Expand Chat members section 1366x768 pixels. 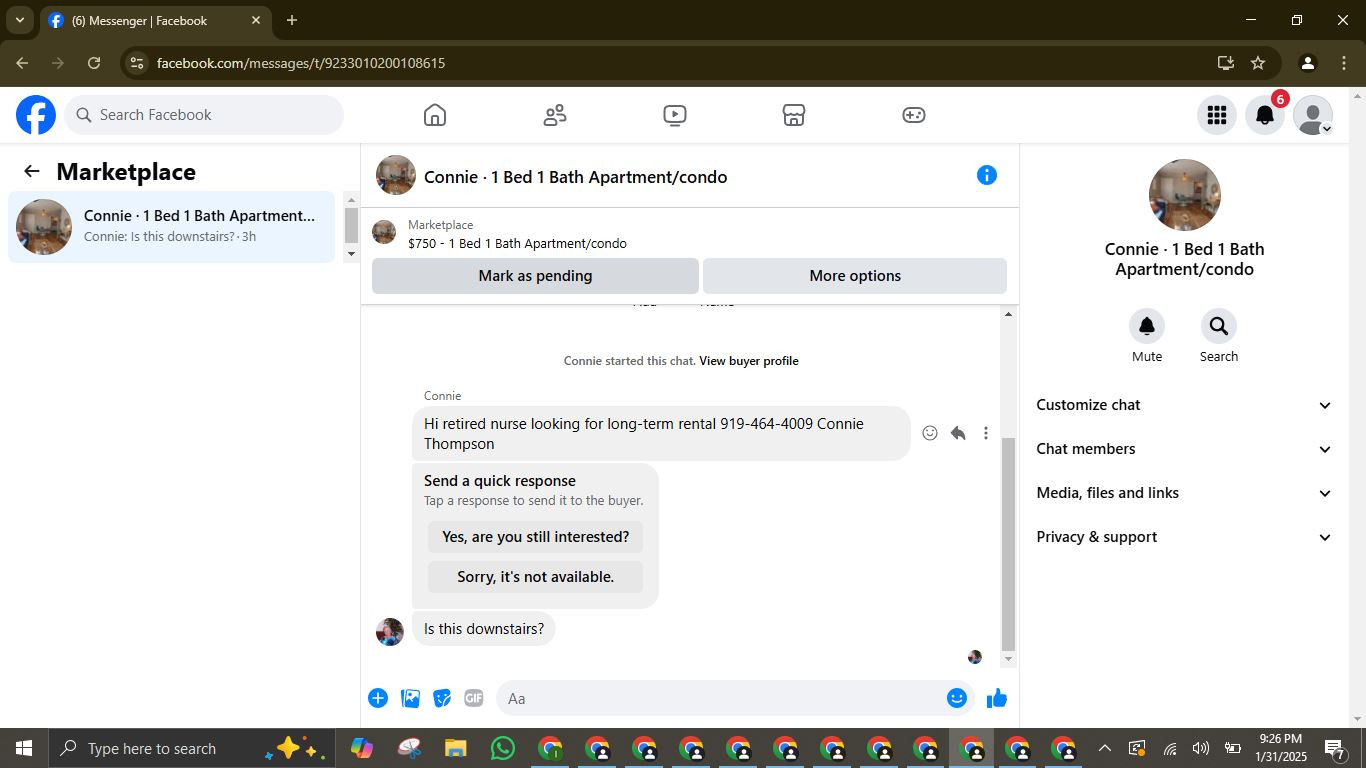pyautogui.click(x=1184, y=449)
